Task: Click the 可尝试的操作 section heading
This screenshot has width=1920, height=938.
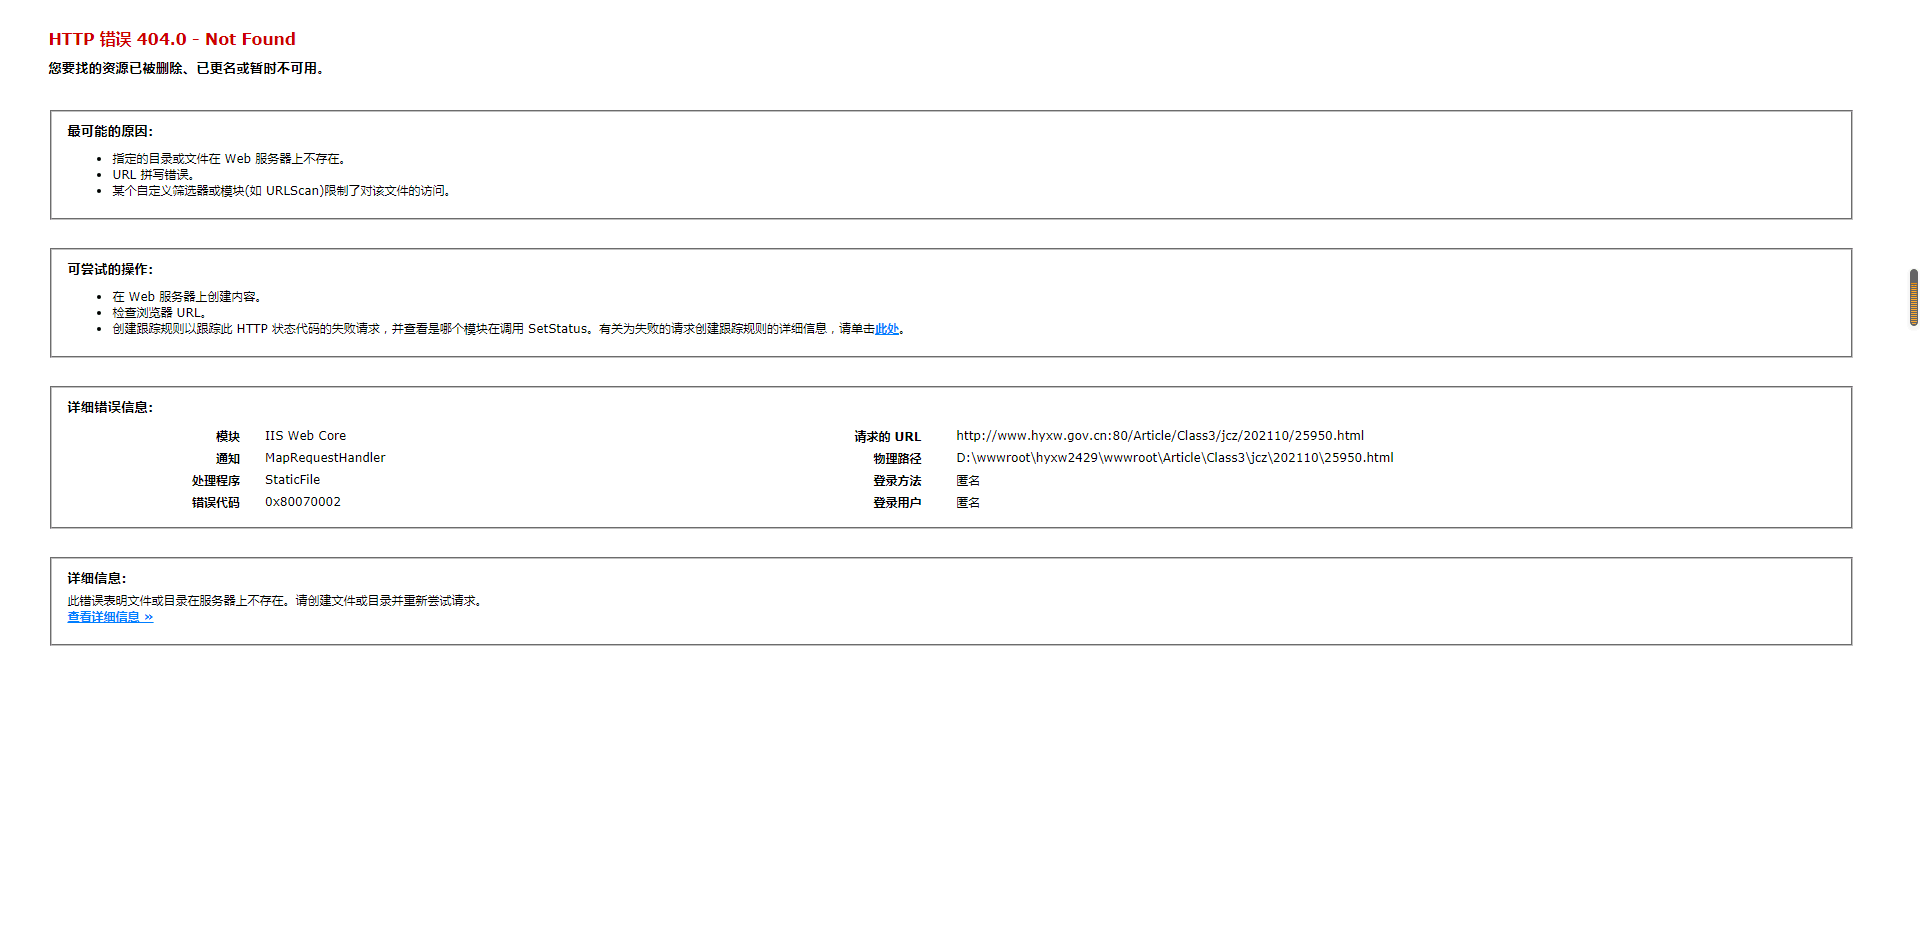Action: click(110, 269)
